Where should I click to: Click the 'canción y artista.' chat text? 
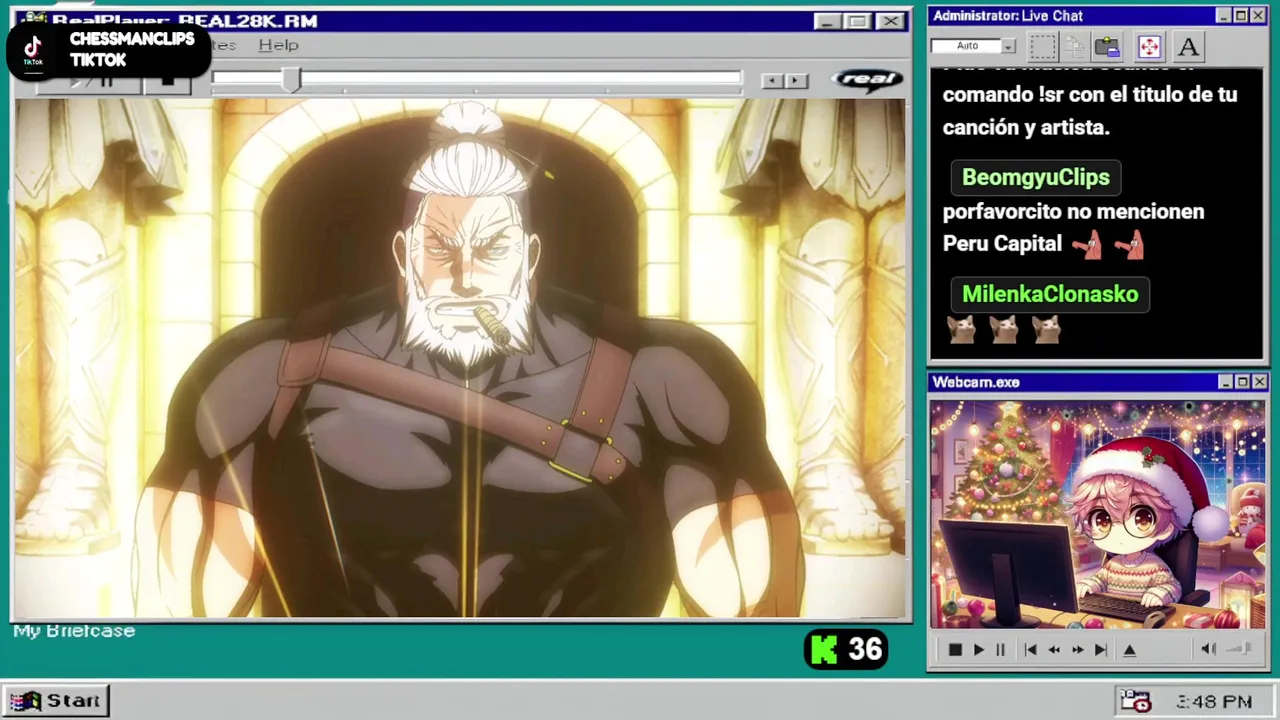(1026, 128)
